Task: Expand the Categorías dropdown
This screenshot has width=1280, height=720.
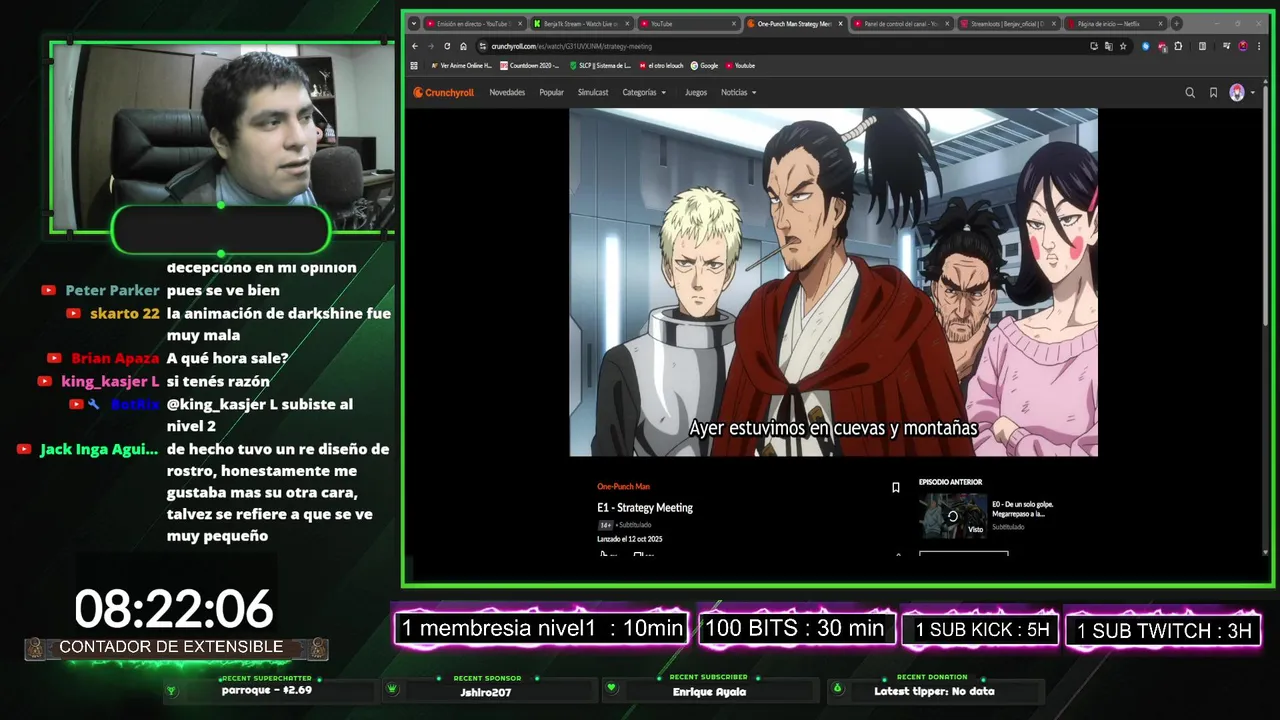Action: pos(644,93)
